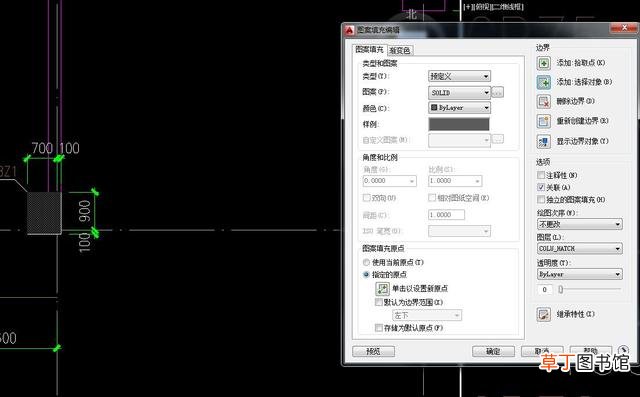Open the Type (类型) dropdown showing 预定义
640x397 pixels.
coord(459,76)
